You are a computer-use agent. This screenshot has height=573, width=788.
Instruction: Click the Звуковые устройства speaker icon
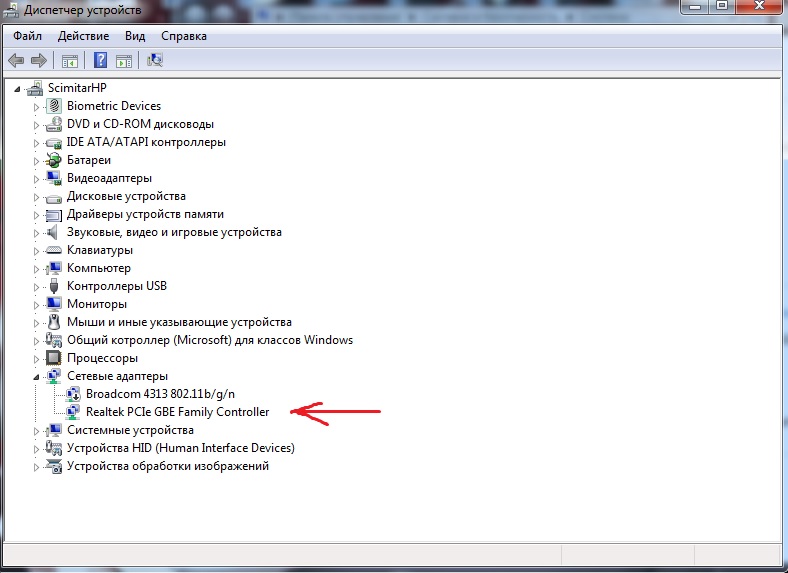point(52,232)
